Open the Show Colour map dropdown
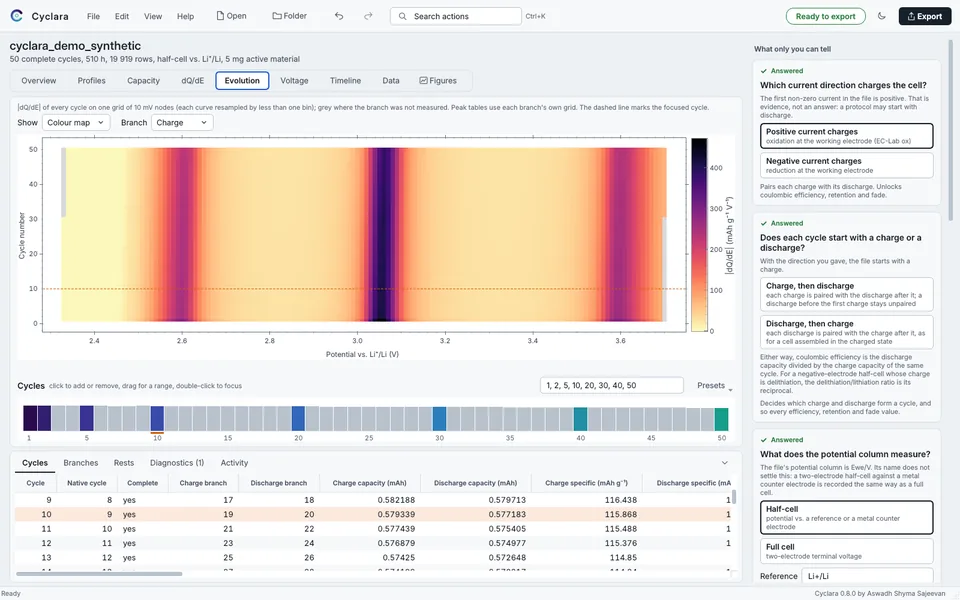 76,122
